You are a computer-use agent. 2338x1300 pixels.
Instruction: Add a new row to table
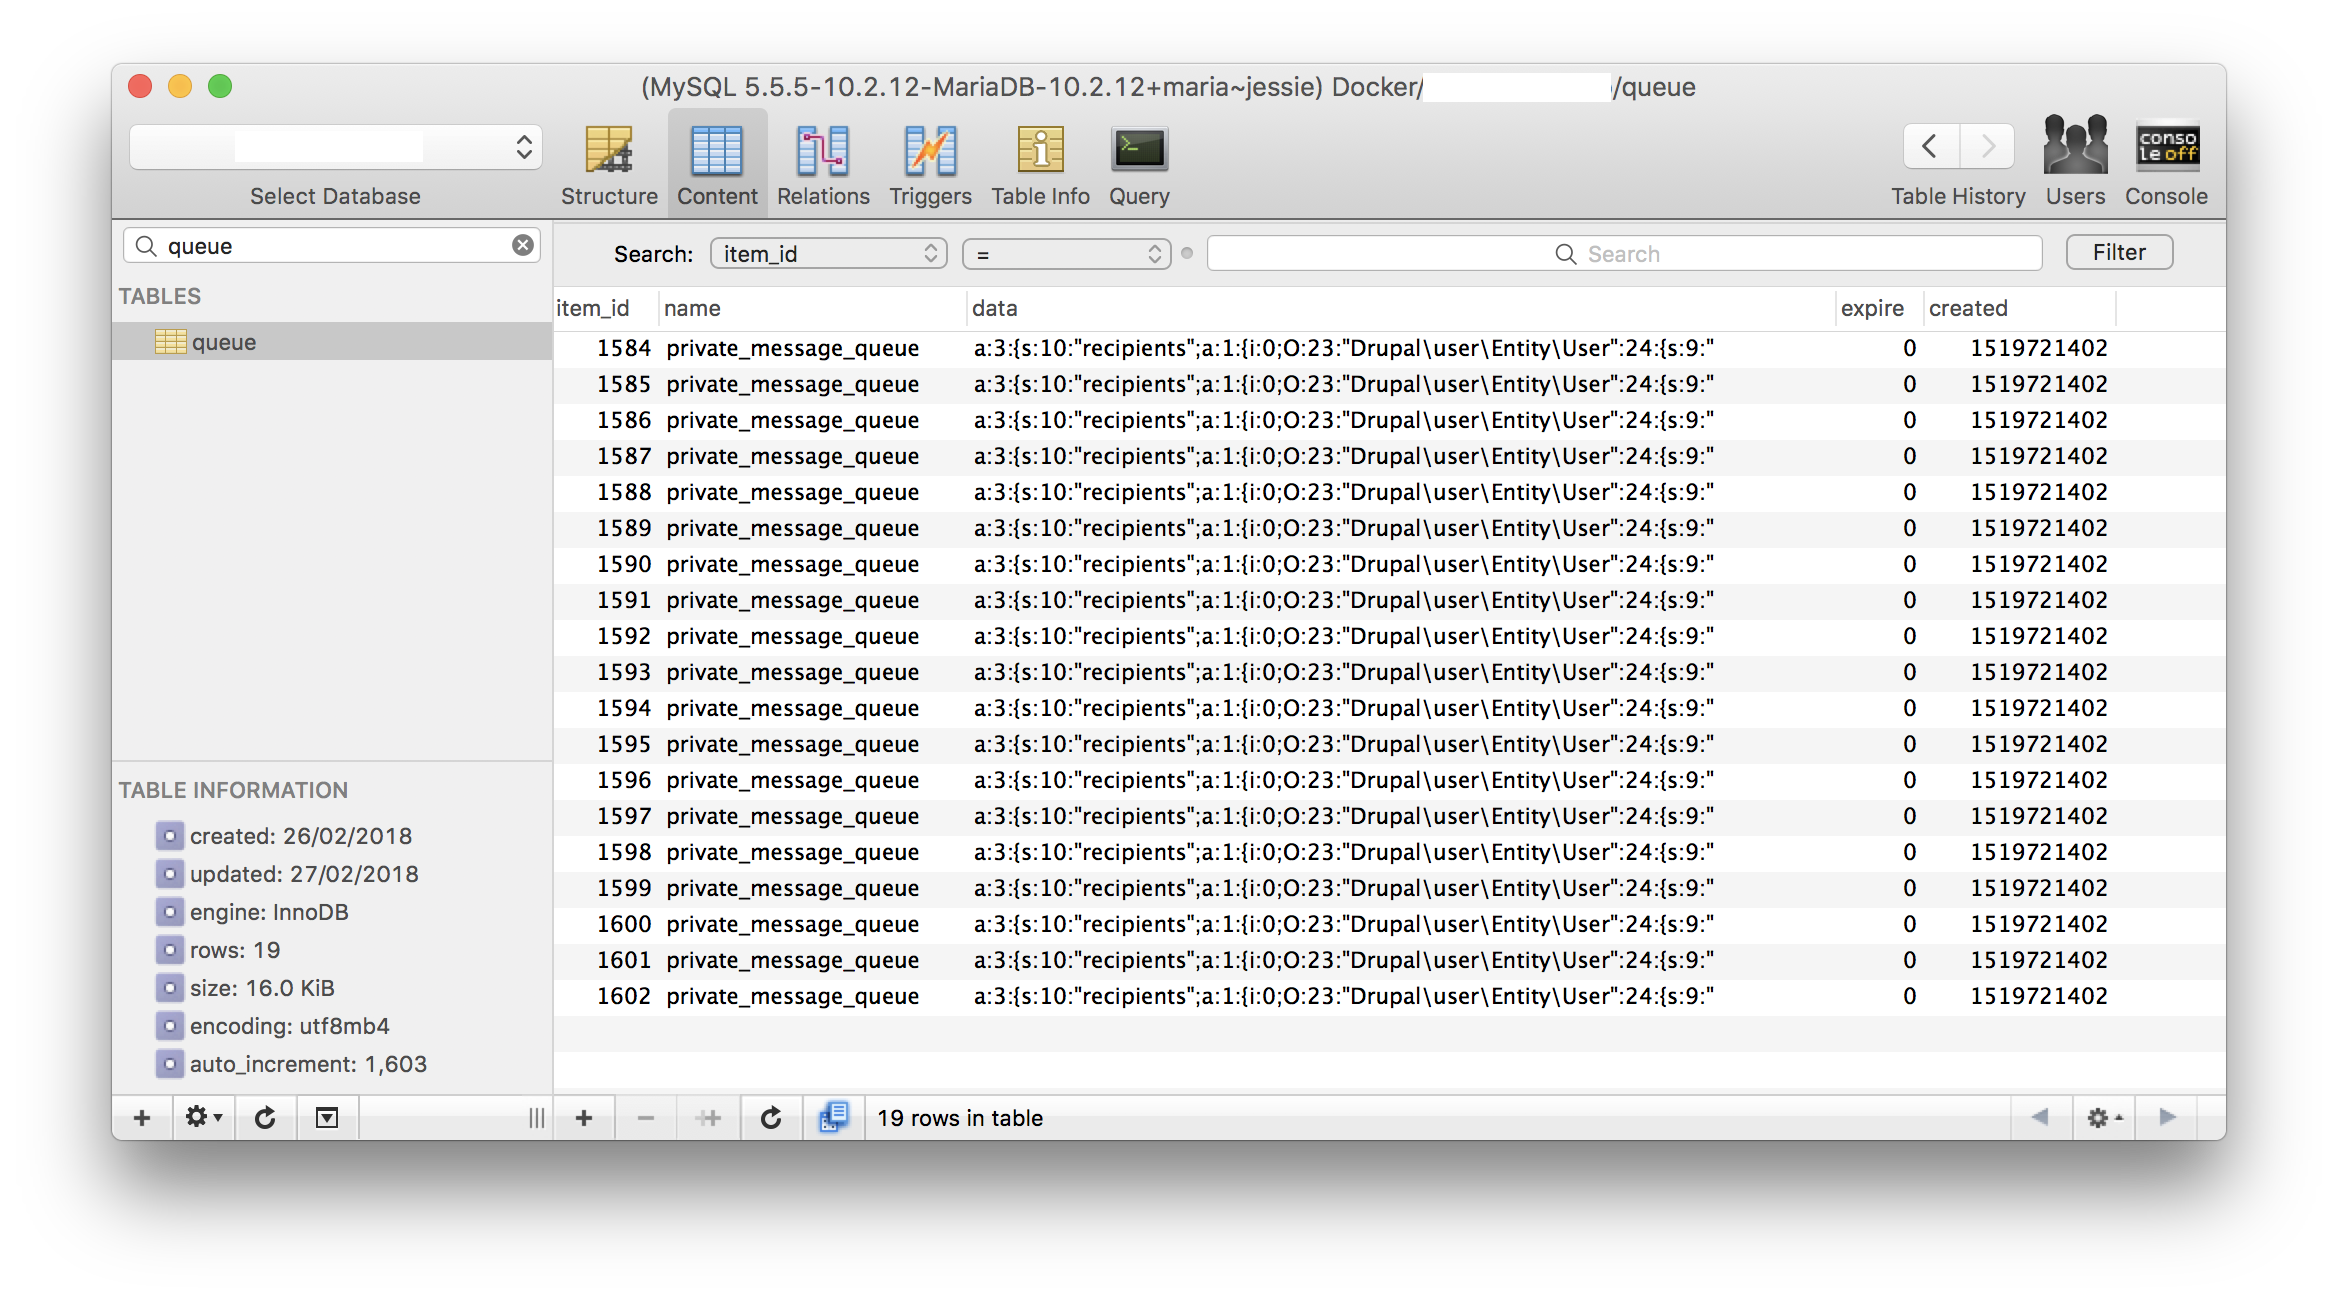point(584,1117)
